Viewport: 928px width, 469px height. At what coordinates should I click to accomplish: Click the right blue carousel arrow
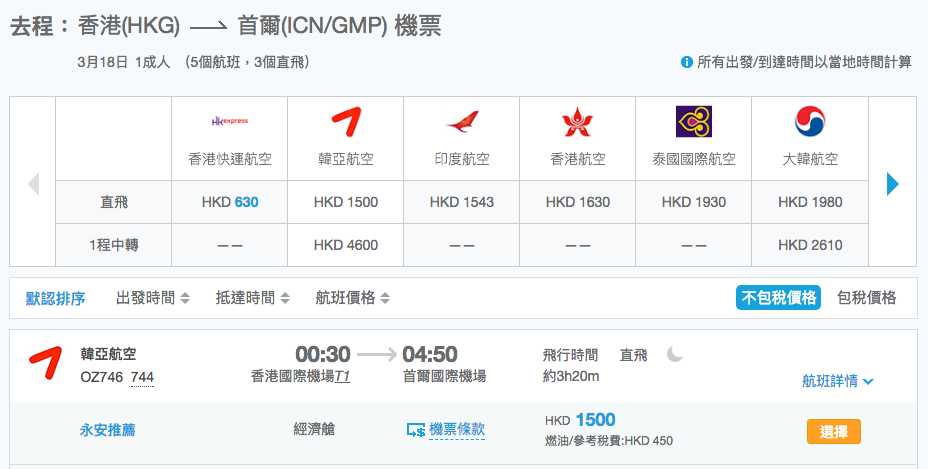(x=893, y=184)
